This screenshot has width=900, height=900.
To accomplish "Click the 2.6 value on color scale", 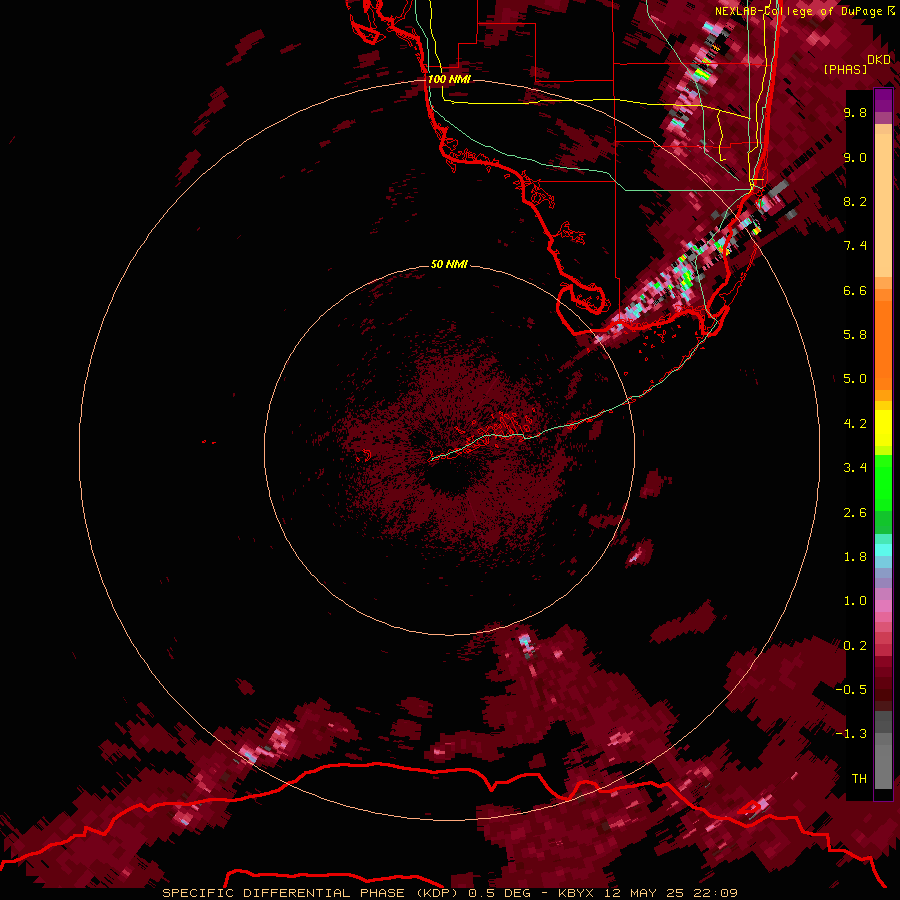I will tap(855, 513).
